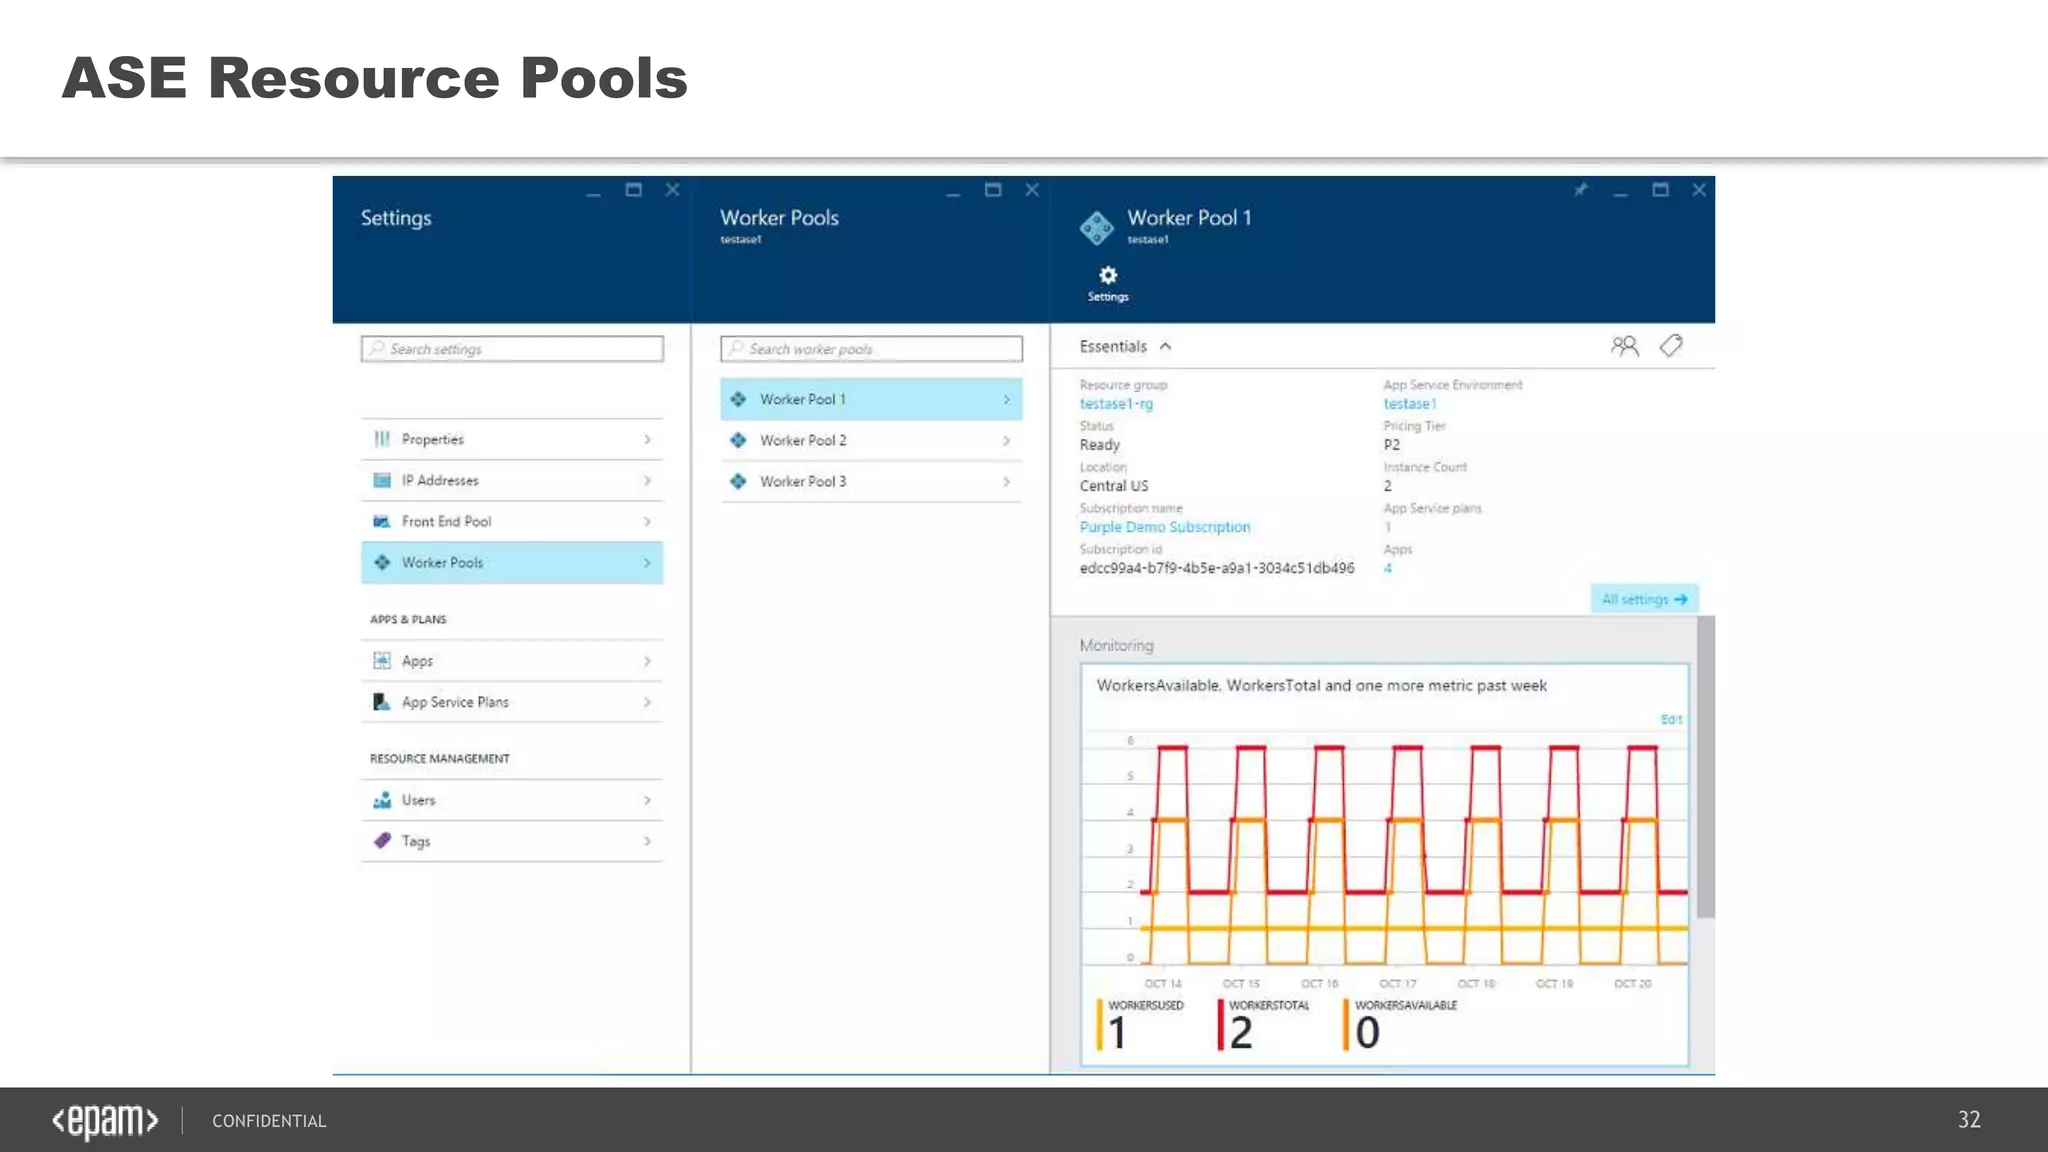Click the large Worker Pool 1 header icon
The image size is (2048, 1152).
(x=1097, y=228)
